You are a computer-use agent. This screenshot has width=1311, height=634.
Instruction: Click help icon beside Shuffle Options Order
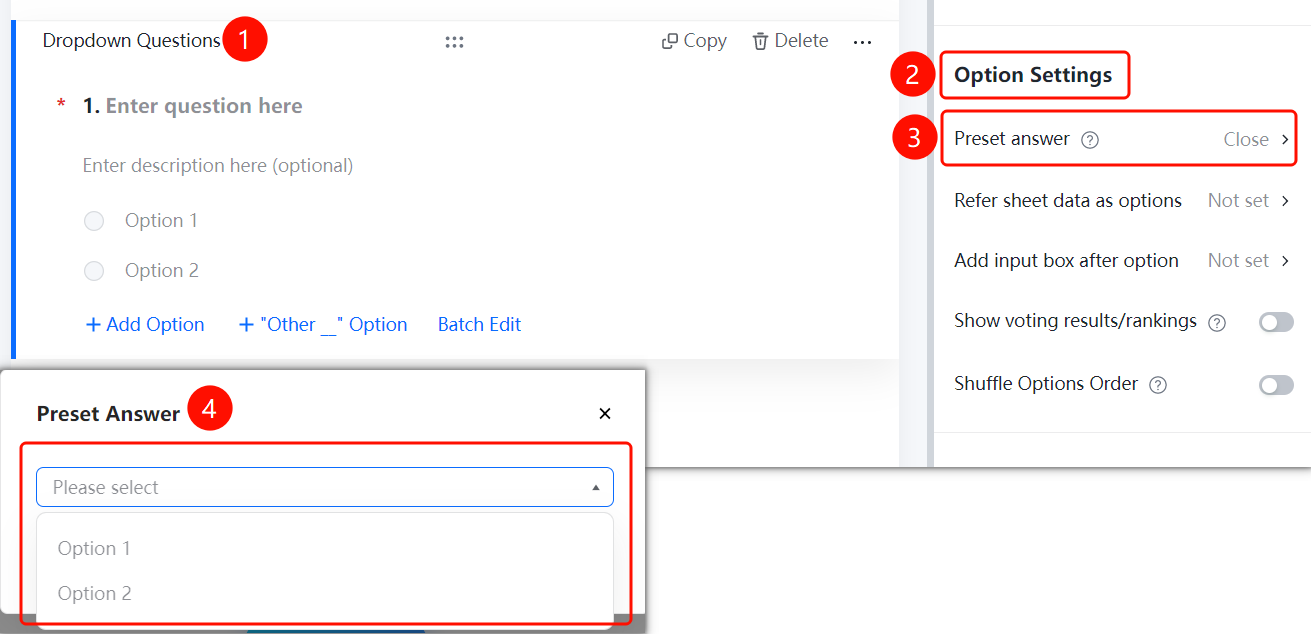(x=1158, y=385)
